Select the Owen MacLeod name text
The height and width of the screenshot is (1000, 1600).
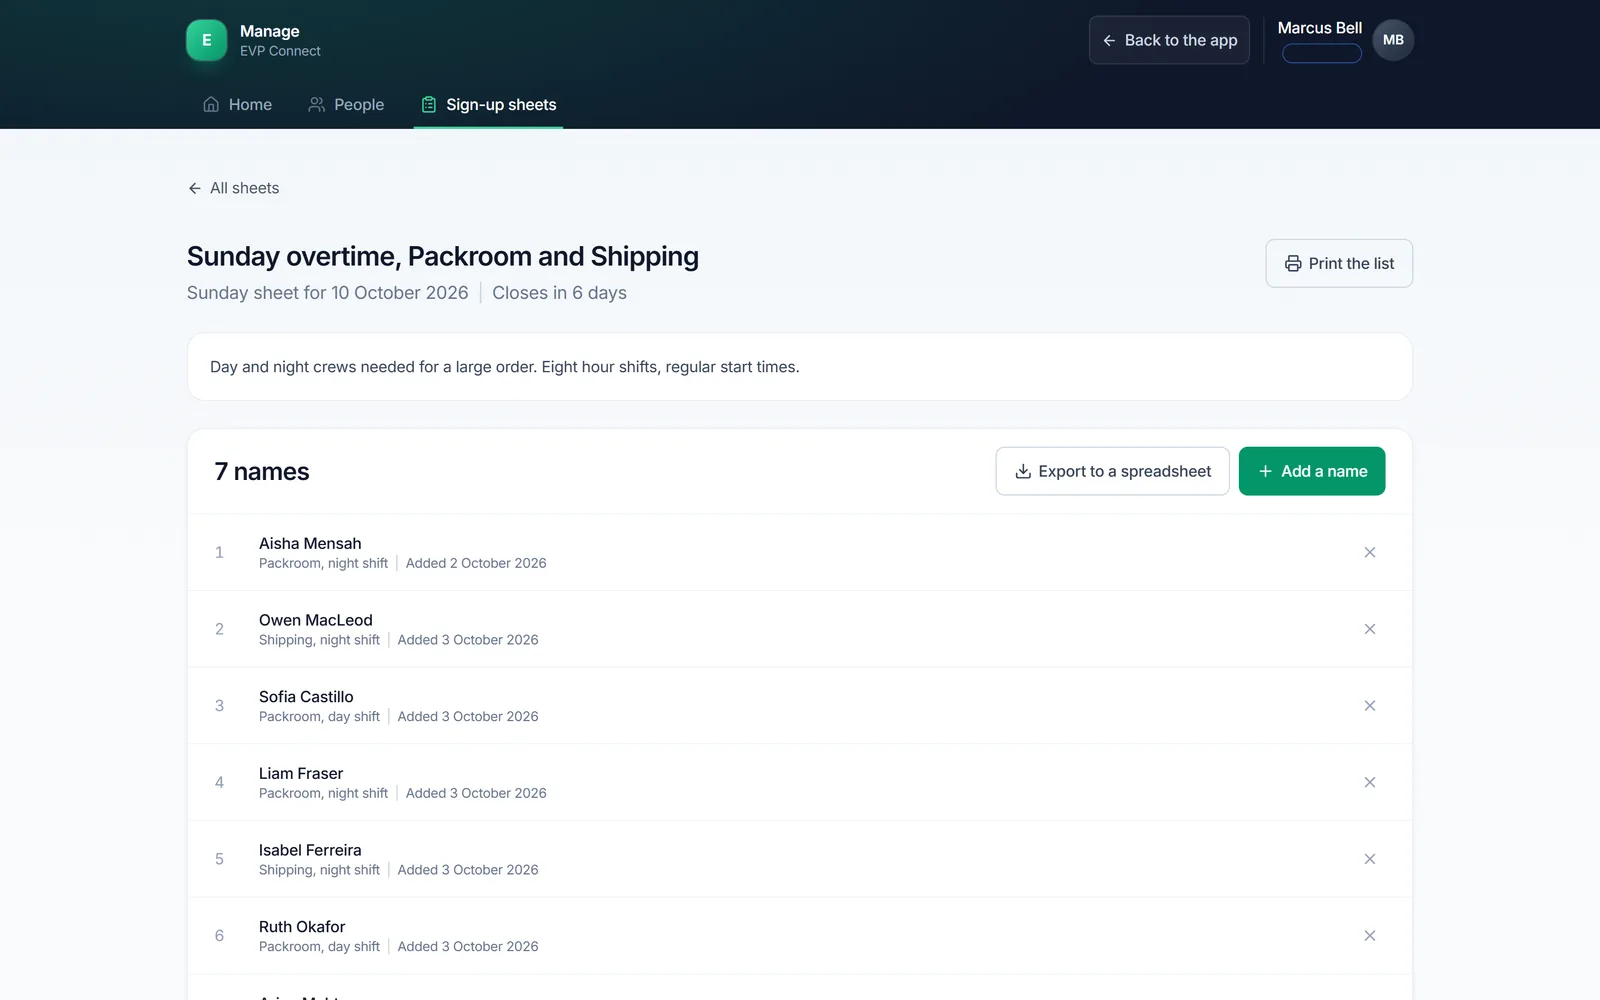pos(316,620)
